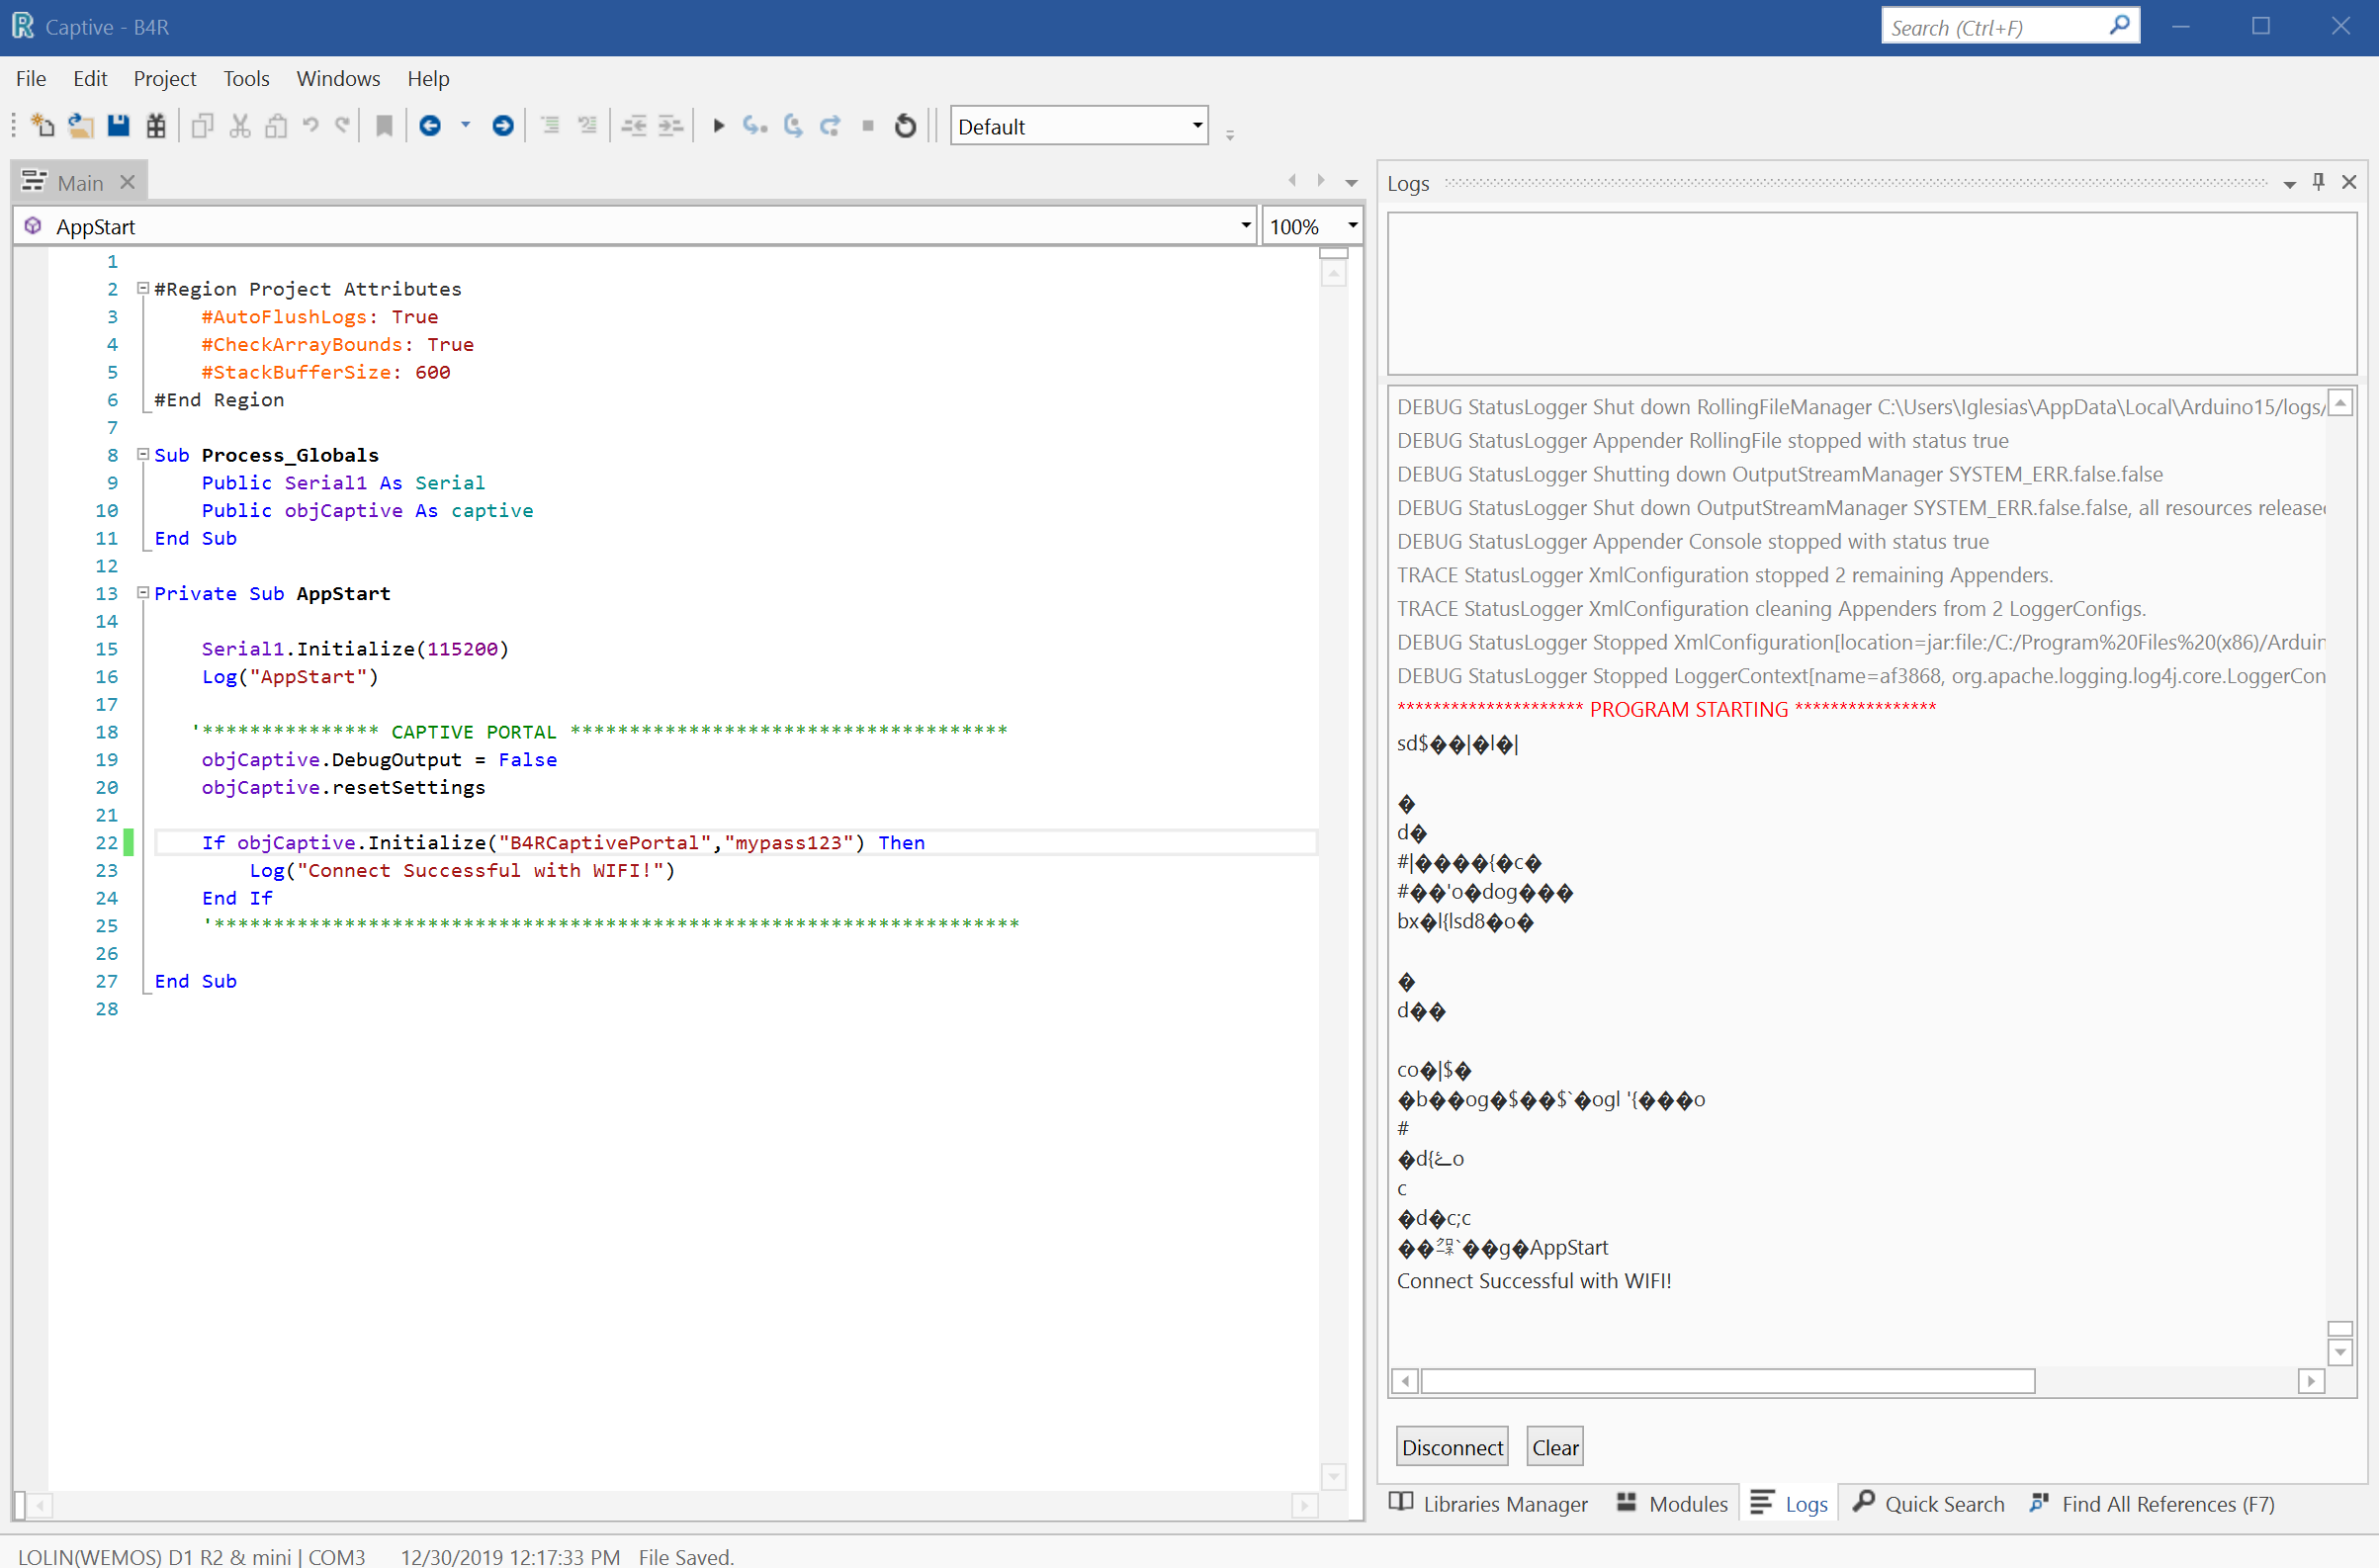This screenshot has height=1568, width=2379.
Task: Collapse Sub Process_Globals fold marker
Action: coord(143,455)
